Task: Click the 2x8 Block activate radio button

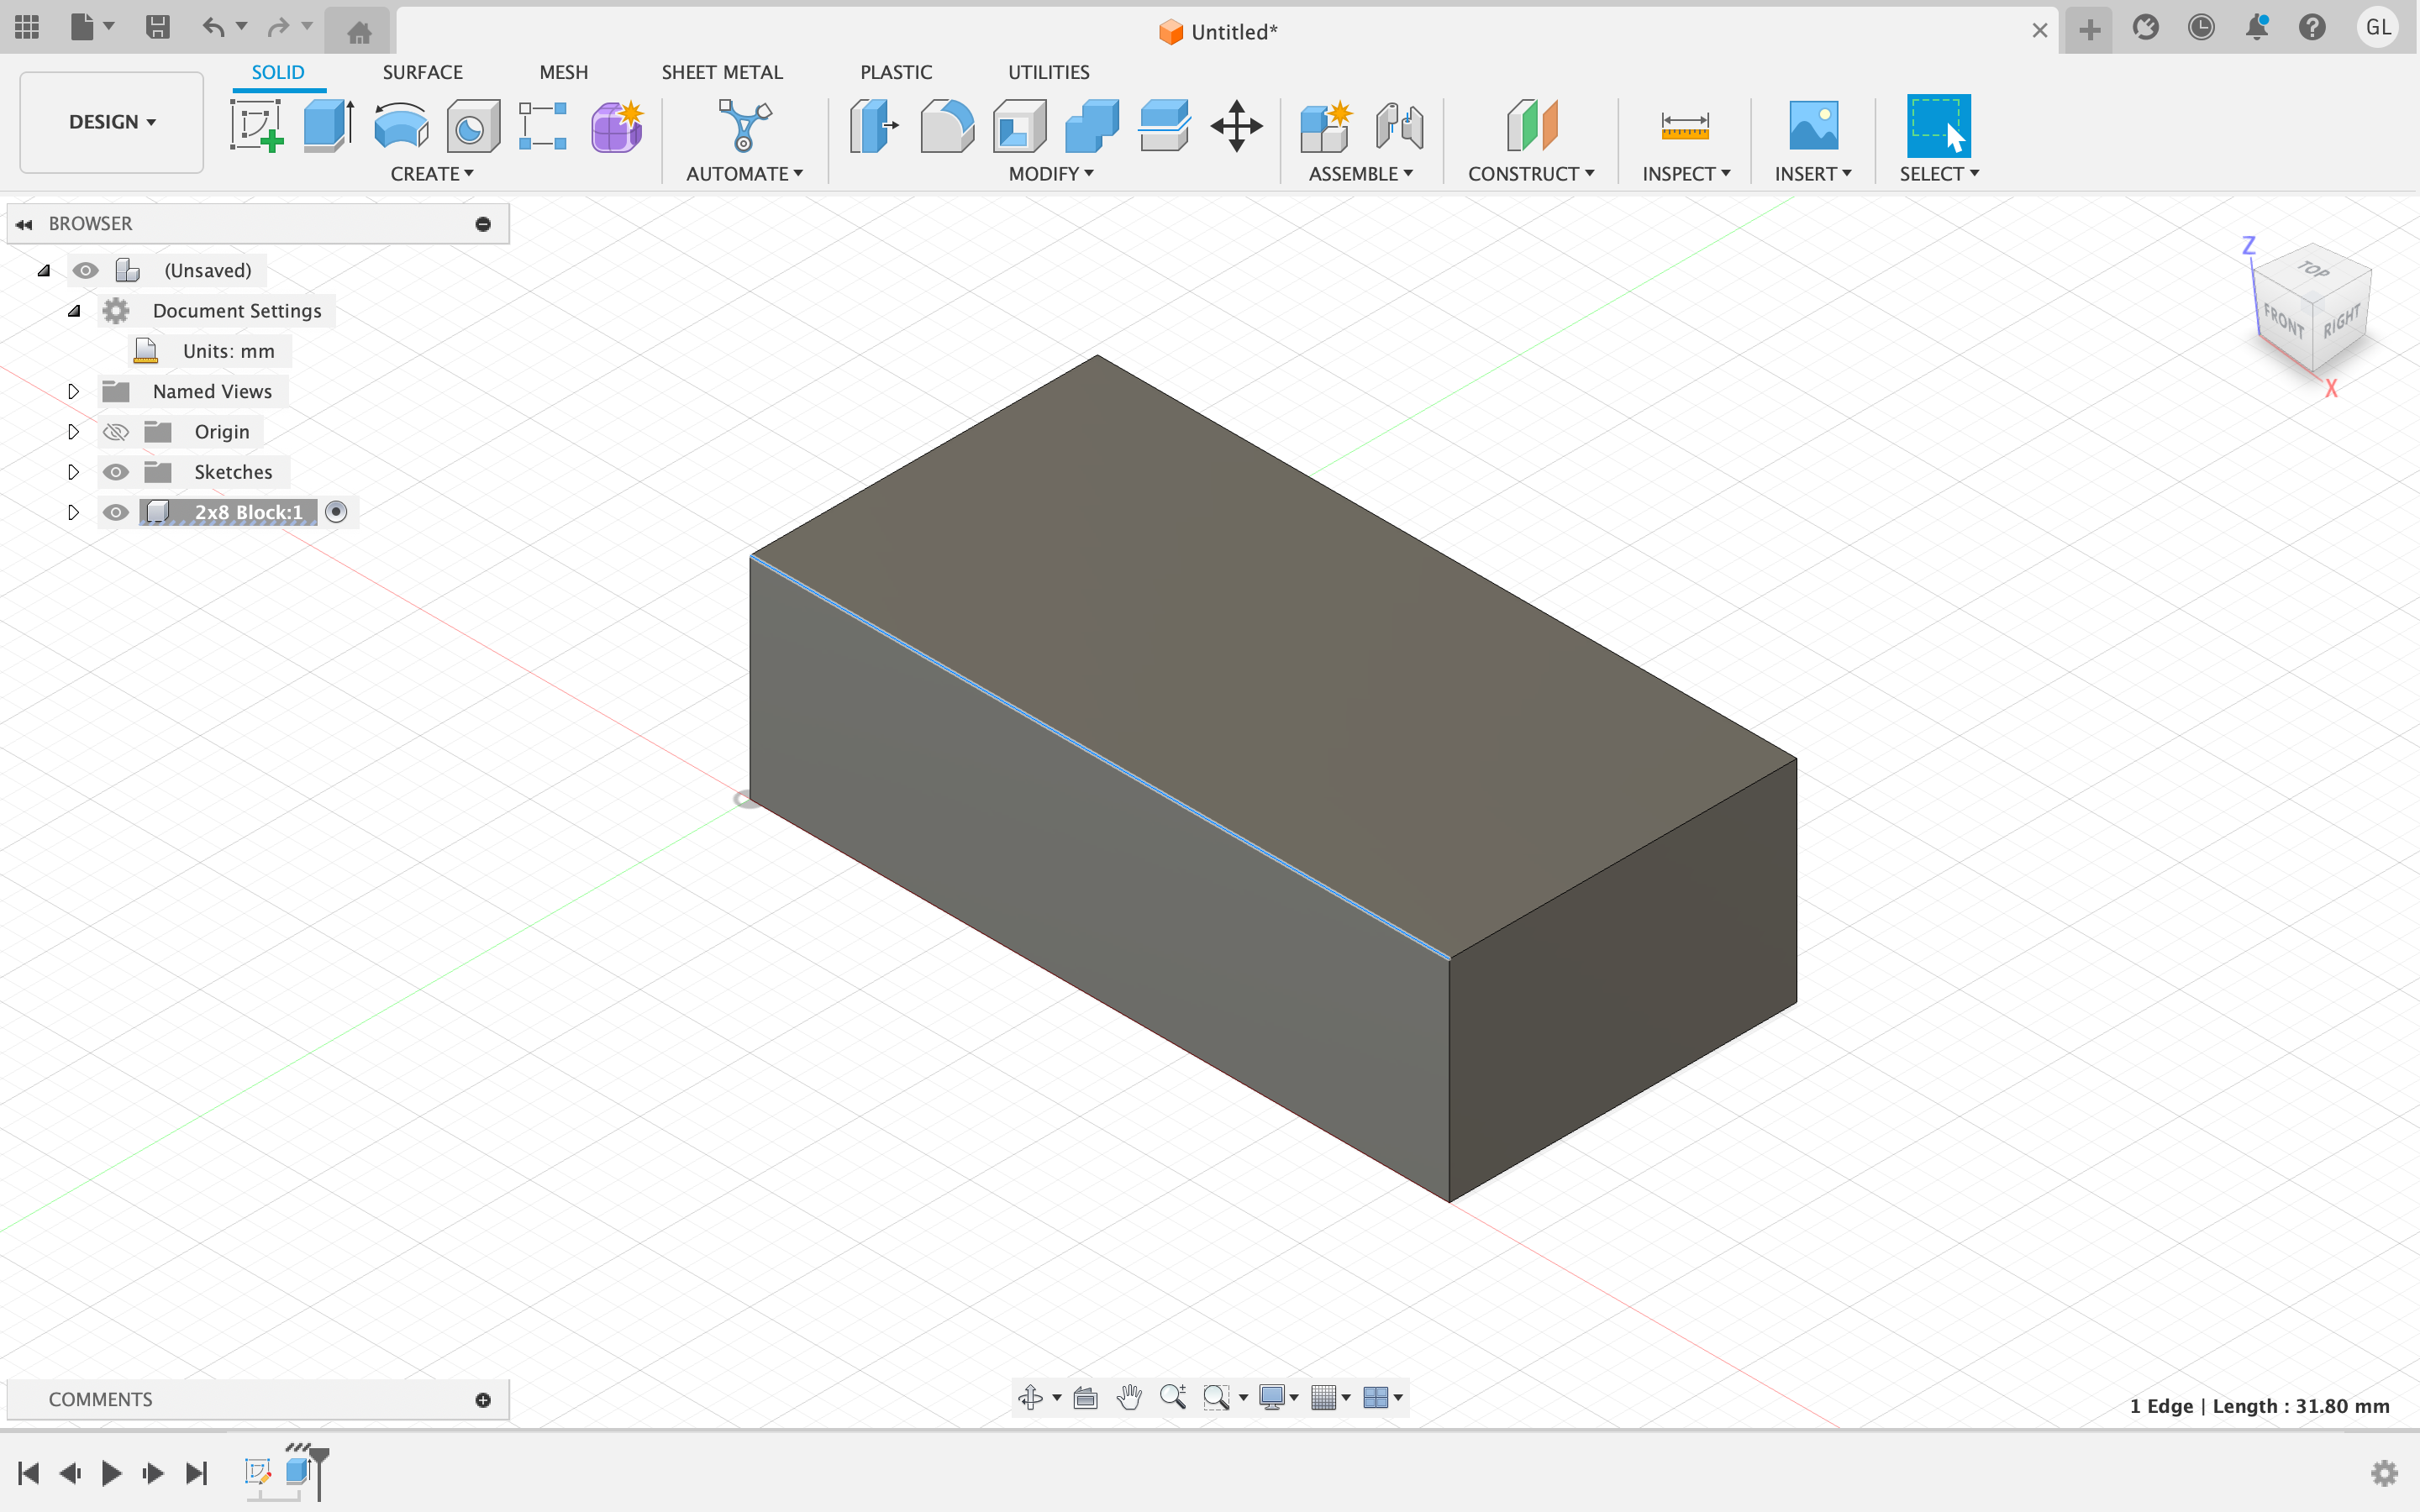Action: pos(336,512)
